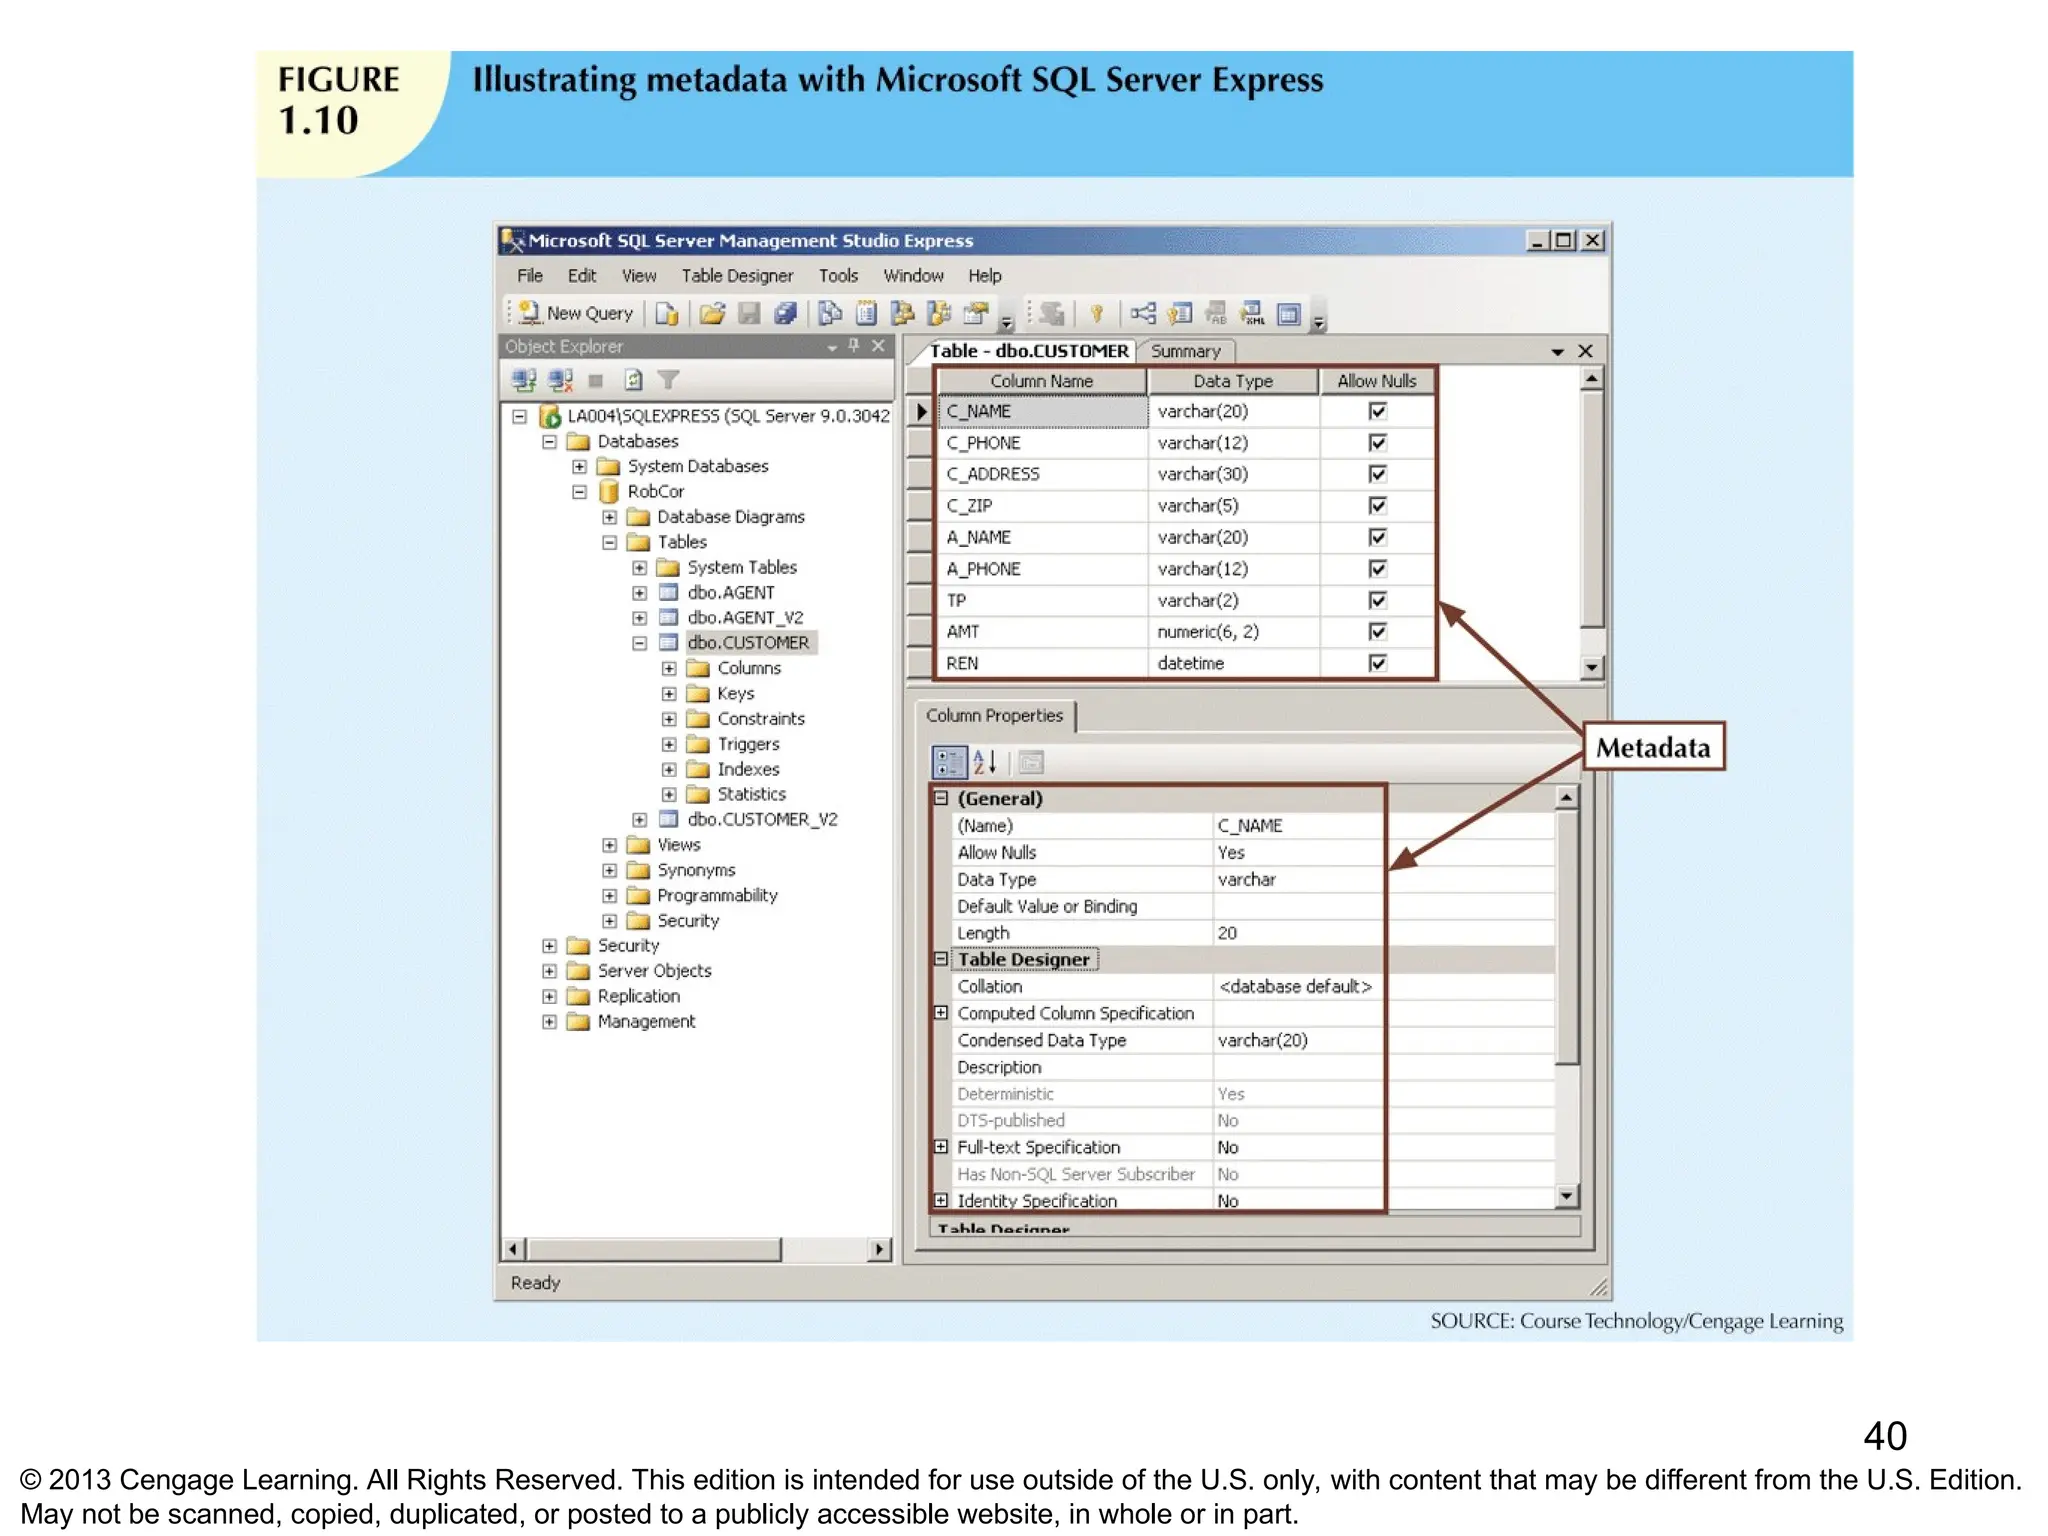Image resolution: width=2048 pixels, height=1536 pixels.
Task: Open the Table Designer menu
Action: pyautogui.click(x=736, y=276)
